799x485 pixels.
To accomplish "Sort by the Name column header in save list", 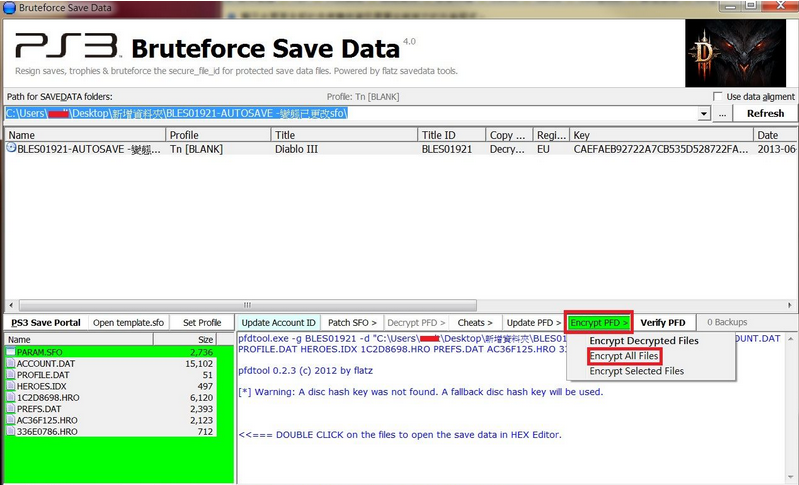I will click(x=85, y=135).
